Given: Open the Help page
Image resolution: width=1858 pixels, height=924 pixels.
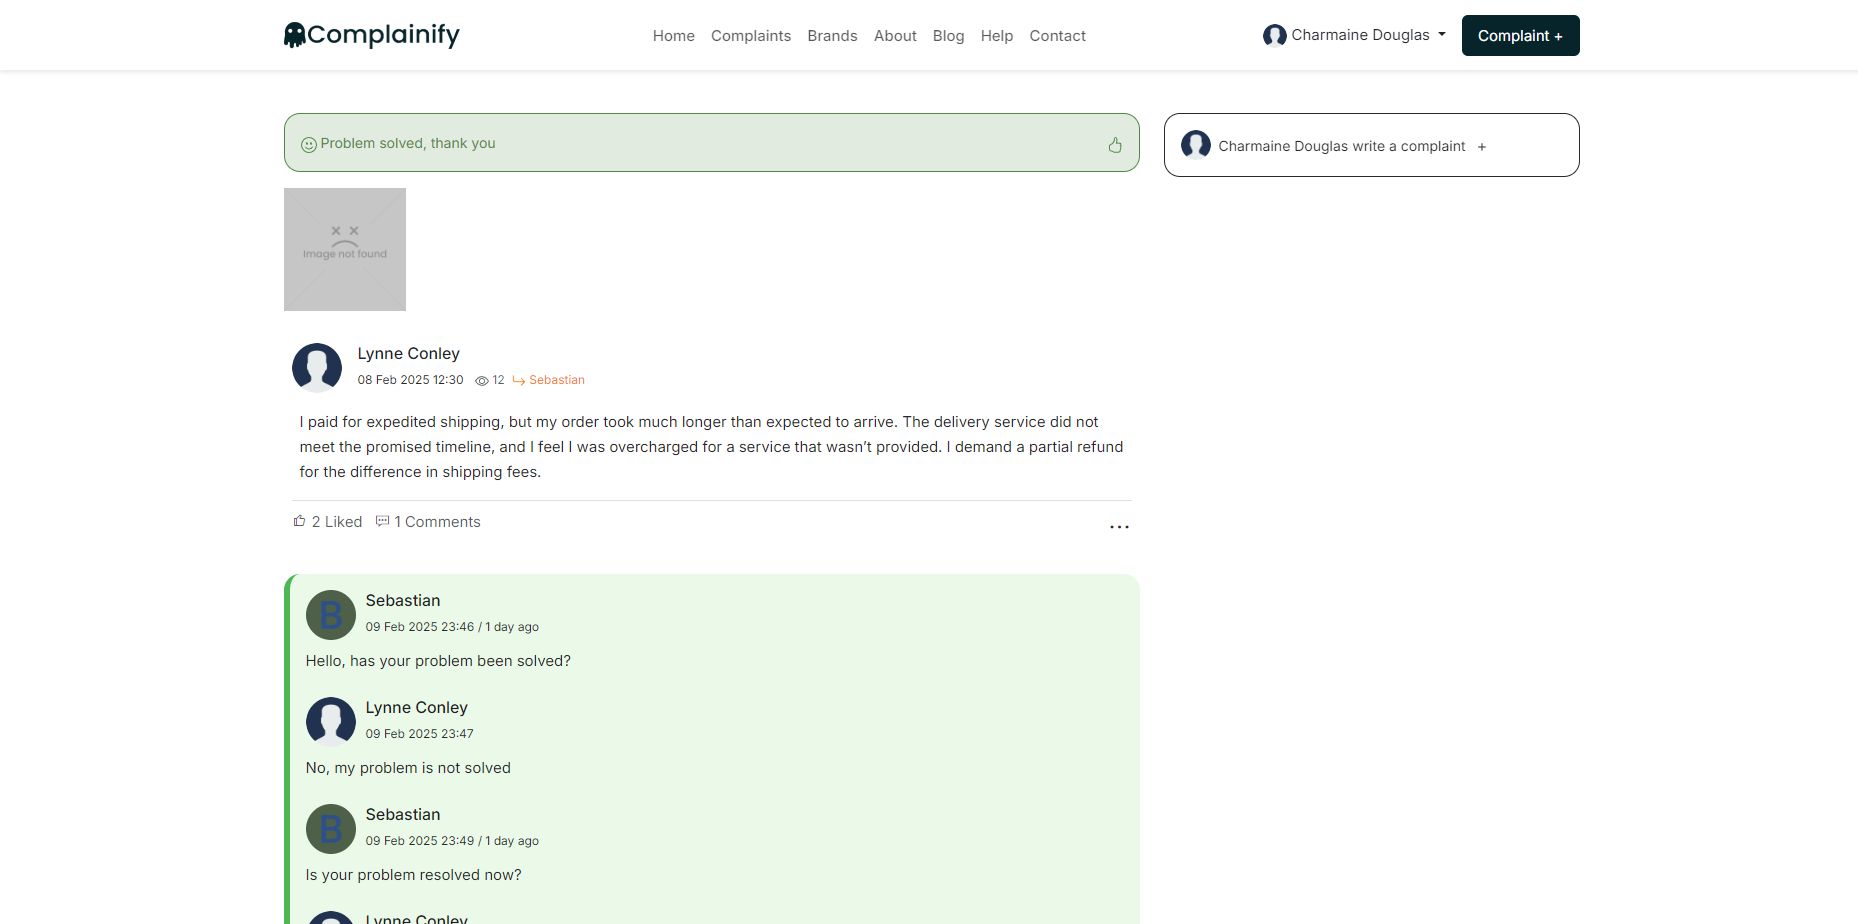Looking at the screenshot, I should (x=997, y=36).
